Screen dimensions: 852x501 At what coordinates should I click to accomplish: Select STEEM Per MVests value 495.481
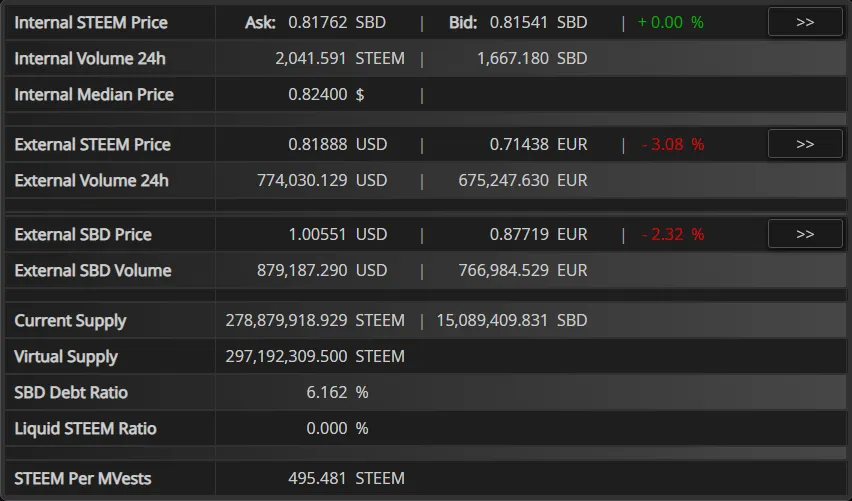(x=317, y=478)
